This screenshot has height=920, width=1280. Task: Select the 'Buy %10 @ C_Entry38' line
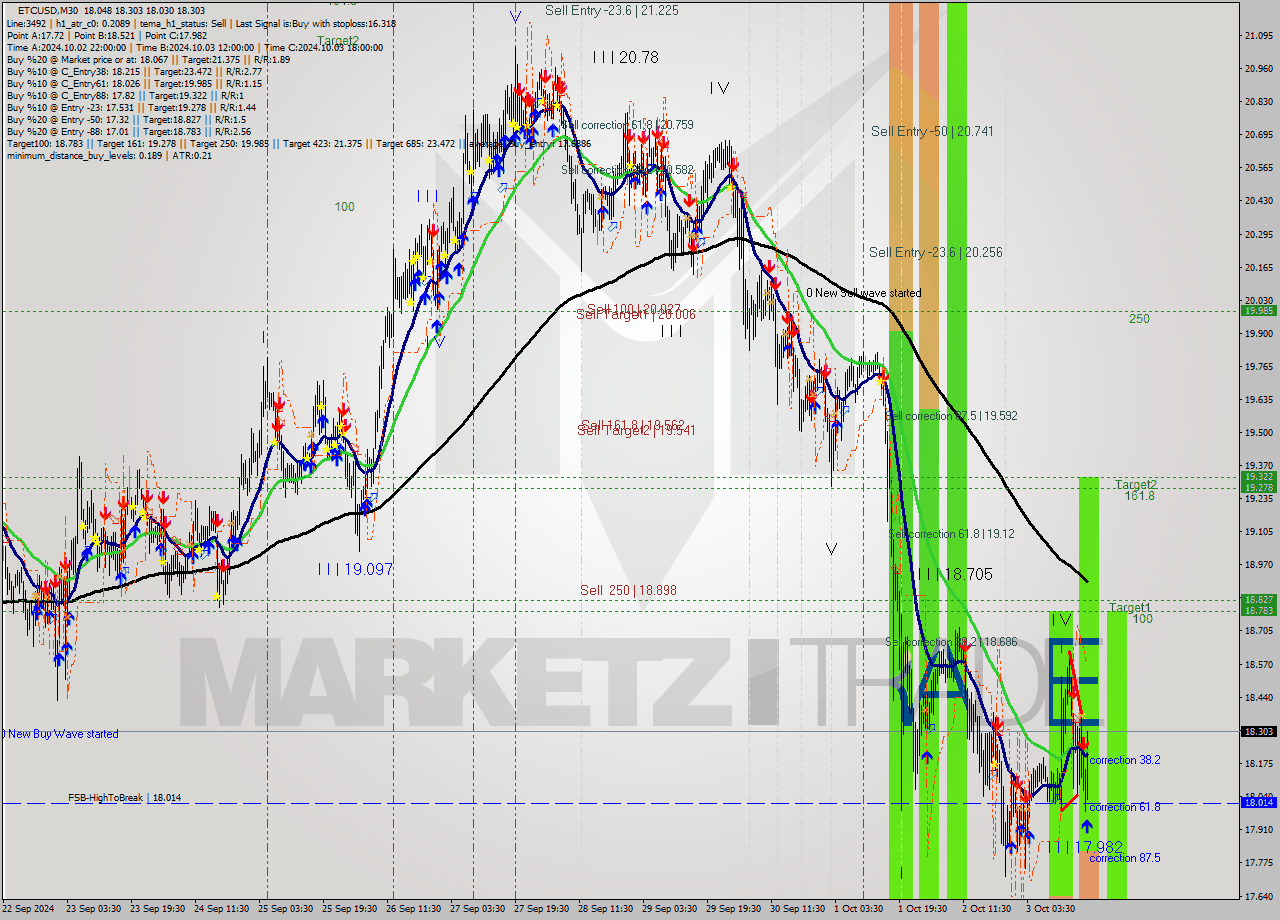(134, 71)
